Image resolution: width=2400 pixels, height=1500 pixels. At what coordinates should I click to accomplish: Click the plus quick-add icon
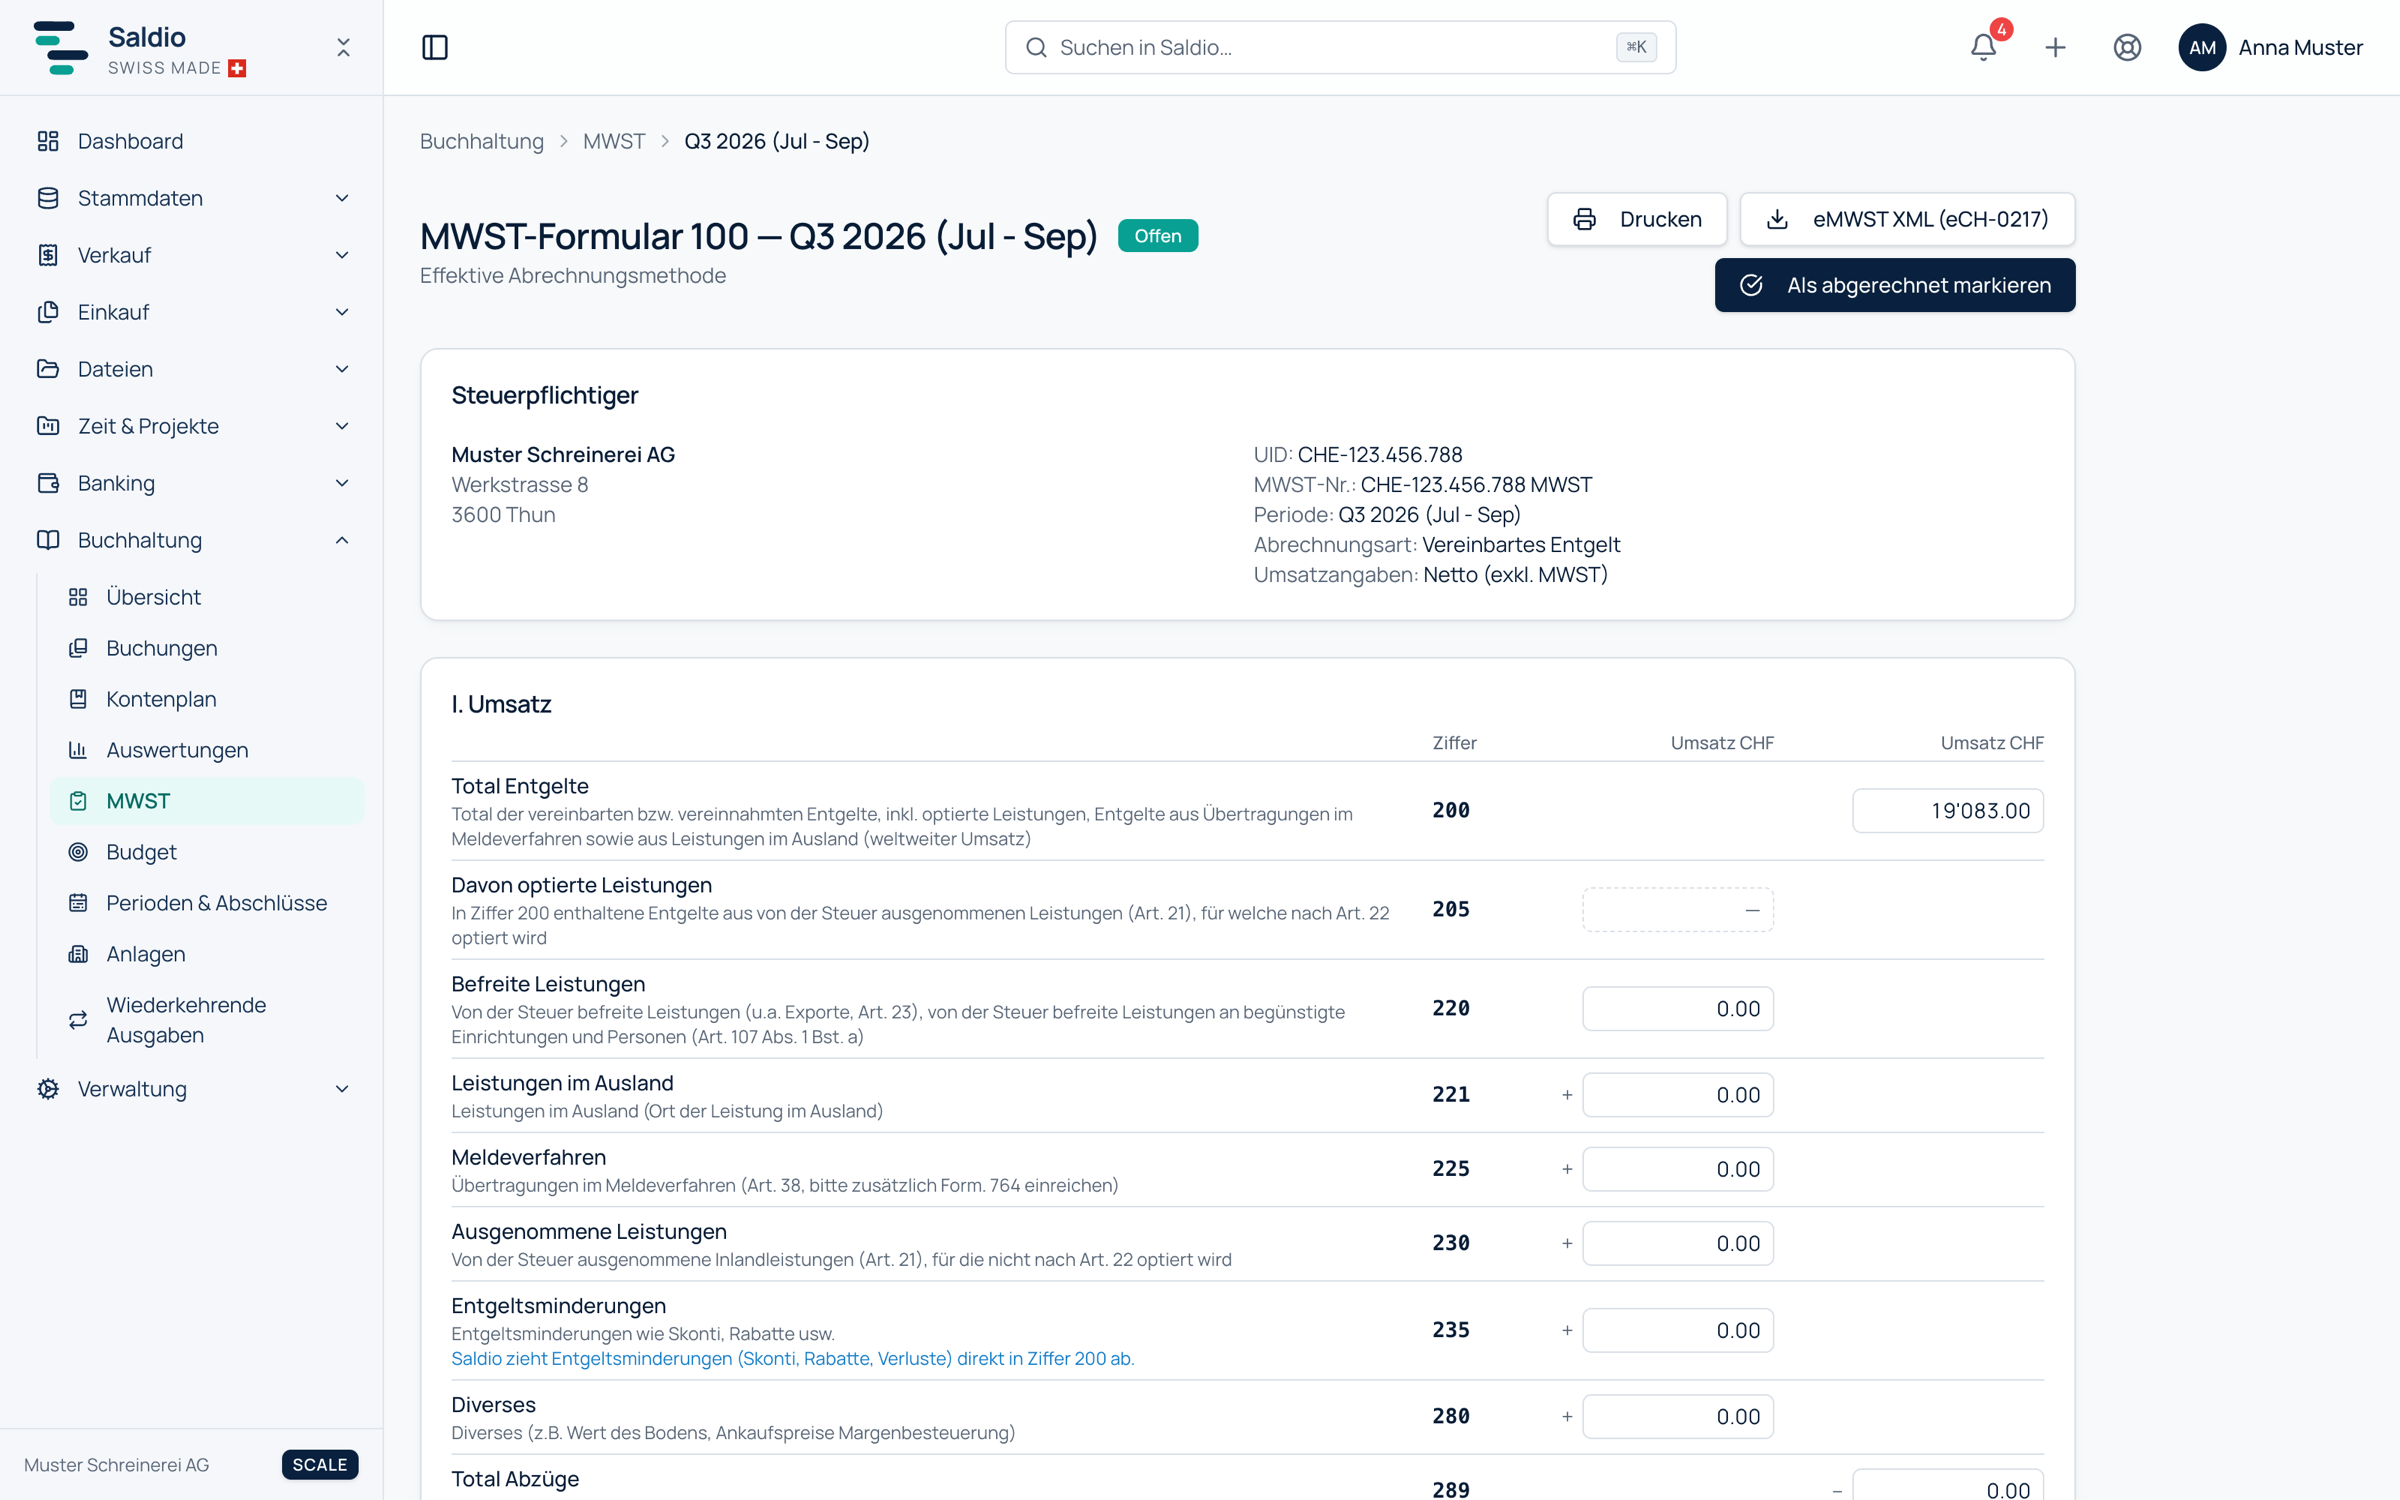[2055, 47]
